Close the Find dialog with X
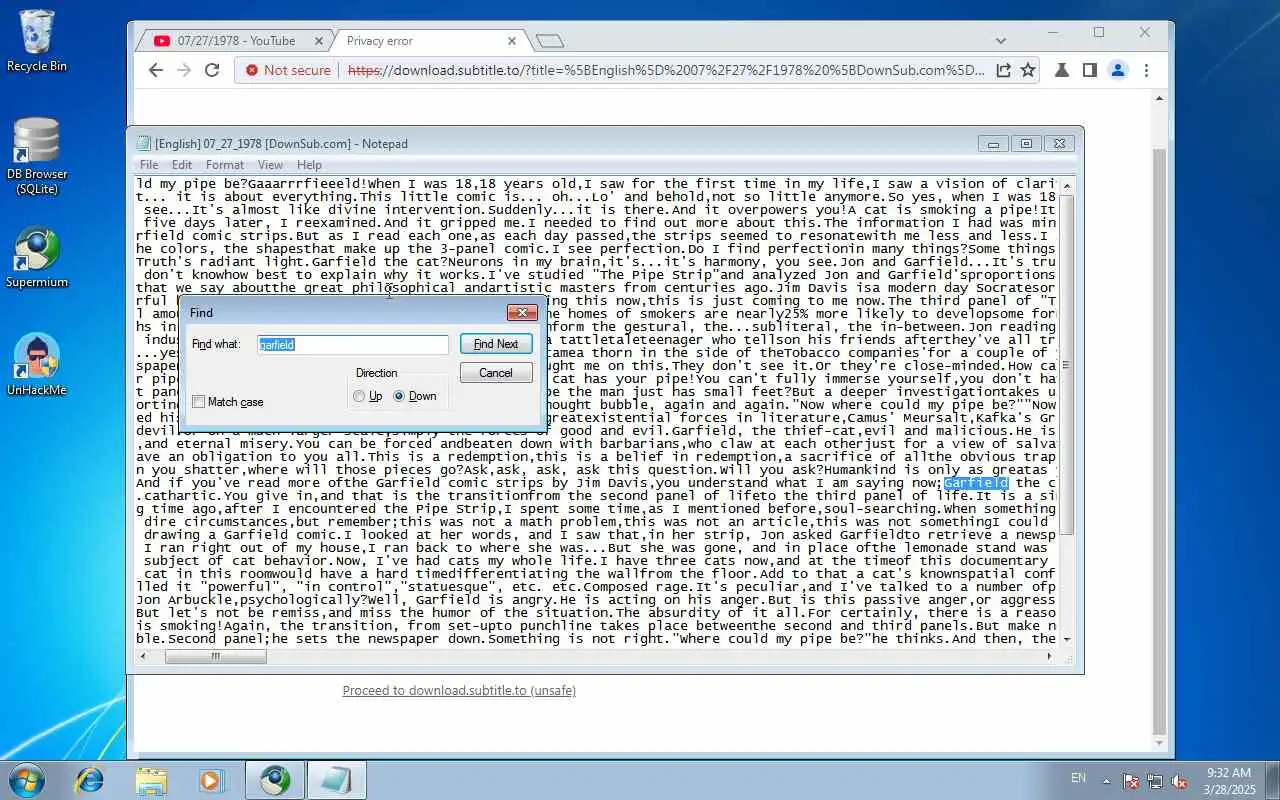This screenshot has height=800, width=1280. [522, 313]
